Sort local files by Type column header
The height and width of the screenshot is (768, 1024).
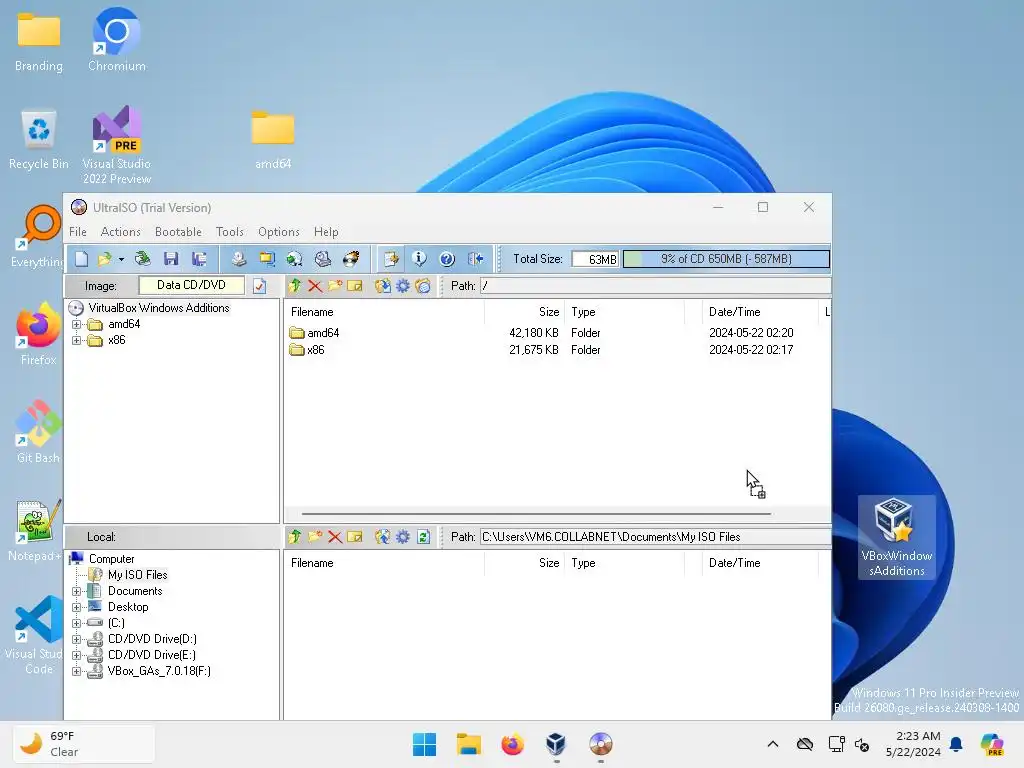click(x=624, y=563)
